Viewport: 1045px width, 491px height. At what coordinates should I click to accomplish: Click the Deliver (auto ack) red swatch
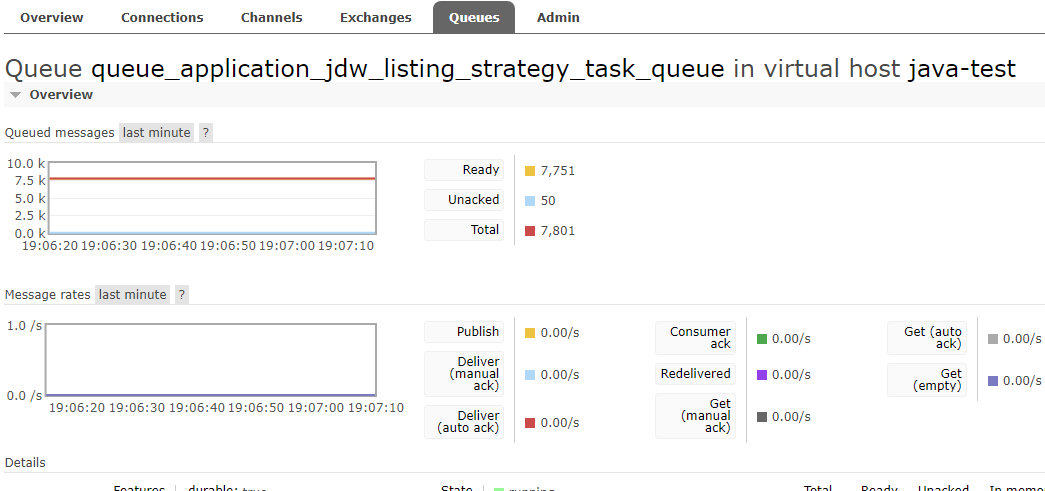530,423
